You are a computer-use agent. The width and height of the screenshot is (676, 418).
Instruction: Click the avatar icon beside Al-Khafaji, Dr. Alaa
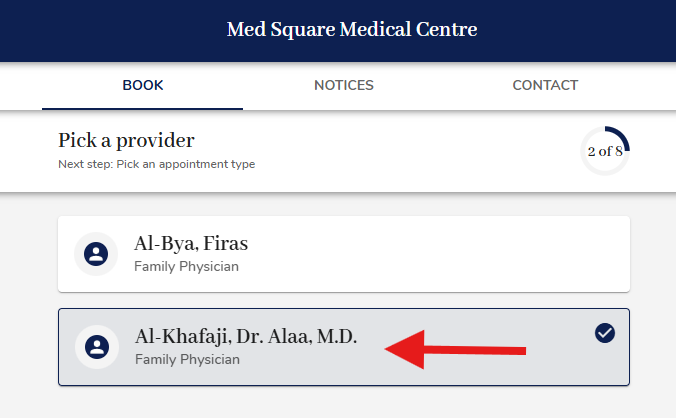click(x=96, y=347)
